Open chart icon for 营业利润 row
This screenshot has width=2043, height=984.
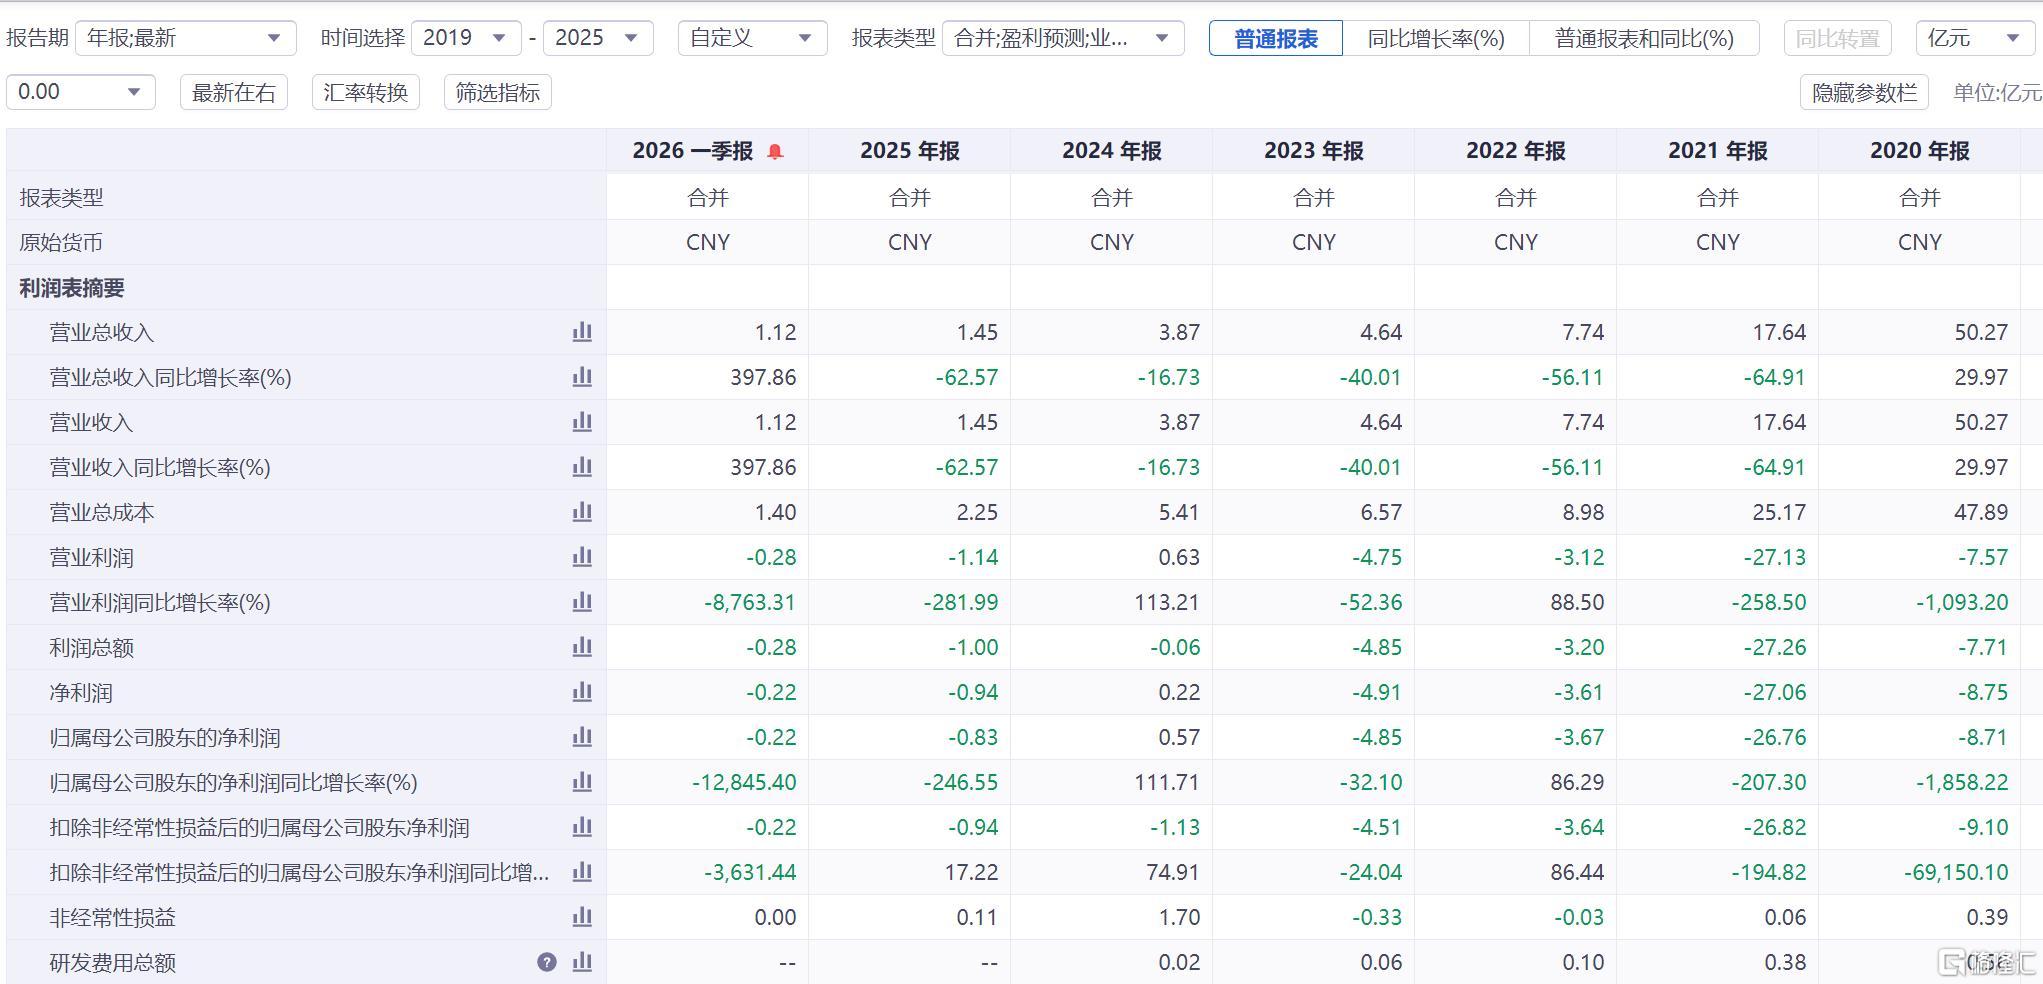[x=582, y=557]
